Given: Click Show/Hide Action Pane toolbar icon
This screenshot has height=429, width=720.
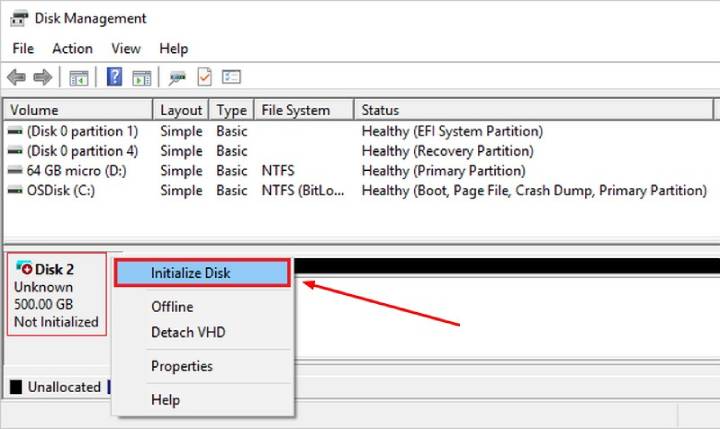Looking at the screenshot, I should click(141, 78).
